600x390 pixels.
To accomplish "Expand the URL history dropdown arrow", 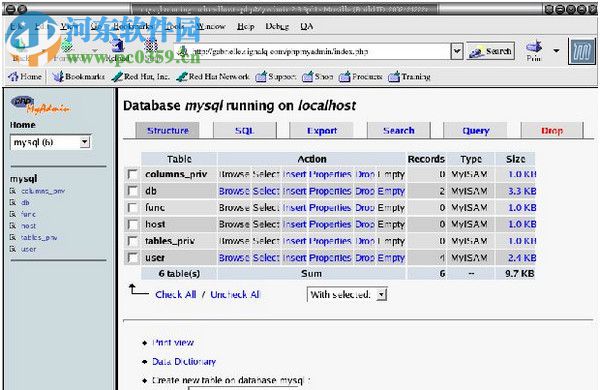I will (457, 51).
